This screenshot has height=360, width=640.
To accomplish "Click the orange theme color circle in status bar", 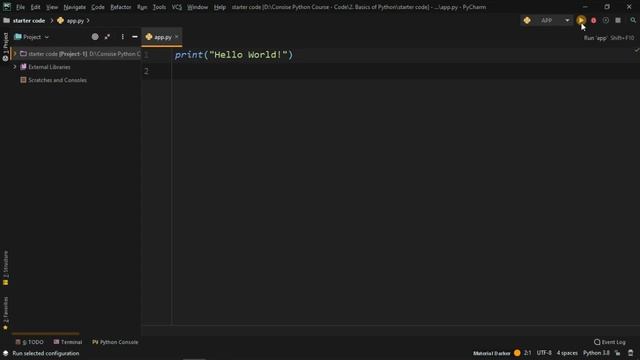I will coord(517,353).
